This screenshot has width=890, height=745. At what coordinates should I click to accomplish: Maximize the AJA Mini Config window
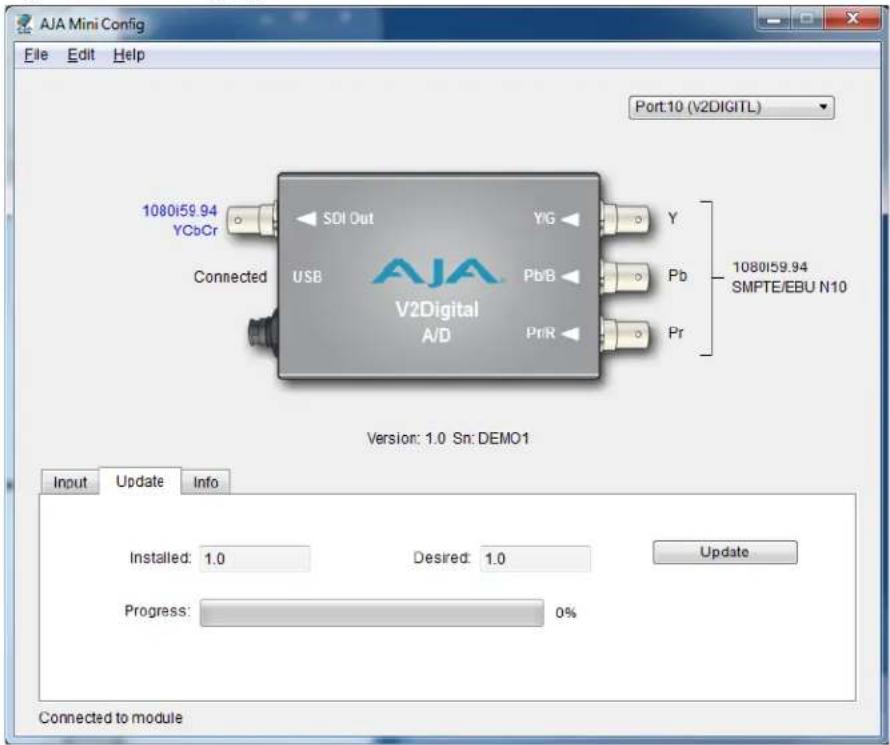click(x=806, y=19)
